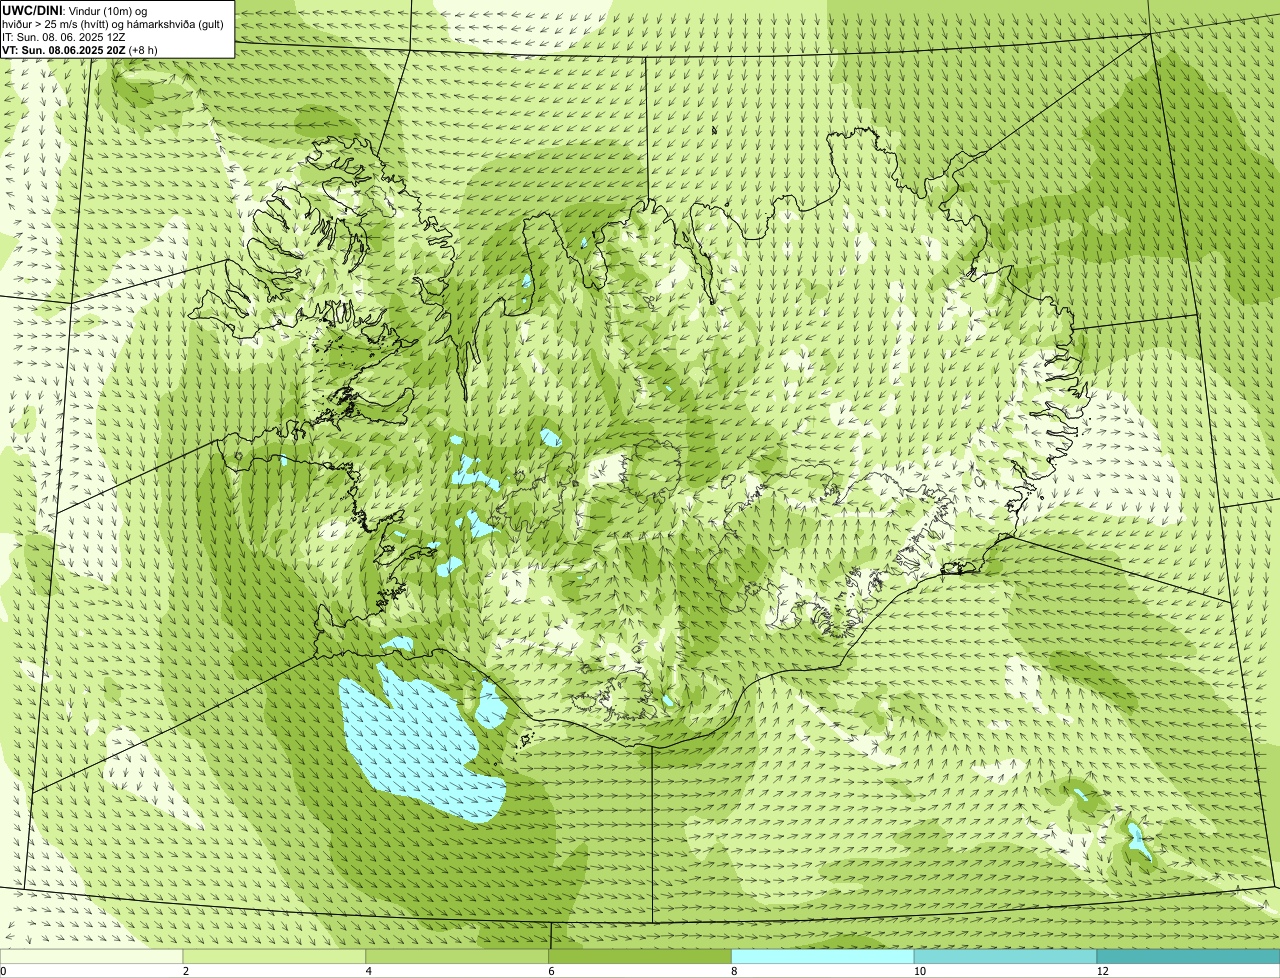This screenshot has height=978, width=1280.
Task: Click the 8–10 m/s light cyan legend segment
Action: pos(823,957)
